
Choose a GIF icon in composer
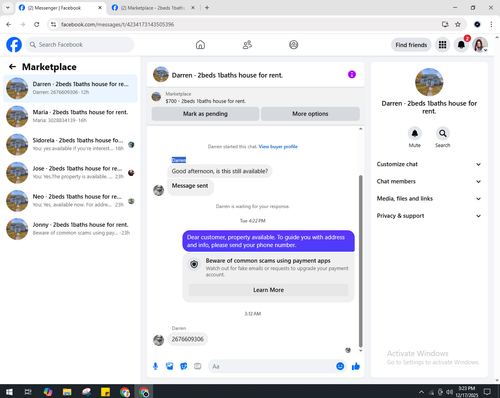pyautogui.click(x=198, y=366)
